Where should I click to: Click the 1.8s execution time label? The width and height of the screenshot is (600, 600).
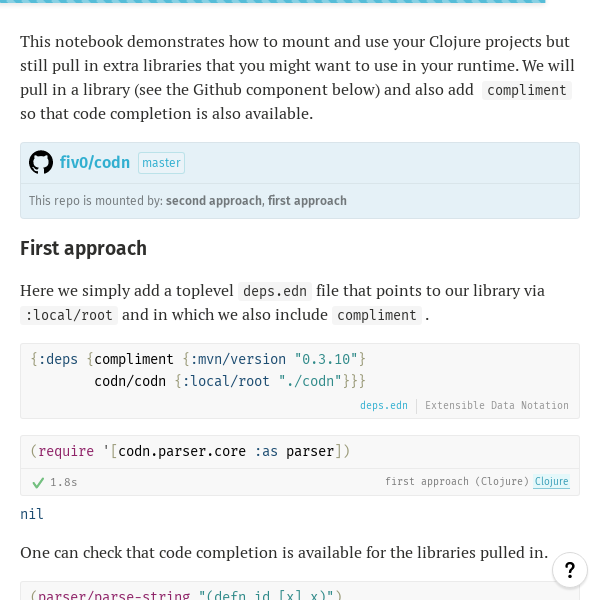click(x=64, y=482)
